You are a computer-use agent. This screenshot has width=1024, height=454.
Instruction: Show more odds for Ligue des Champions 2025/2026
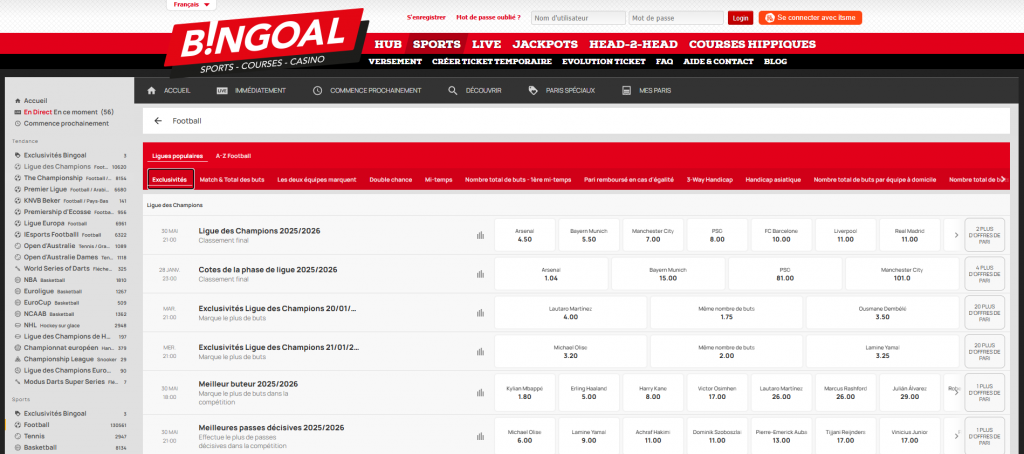(955, 235)
